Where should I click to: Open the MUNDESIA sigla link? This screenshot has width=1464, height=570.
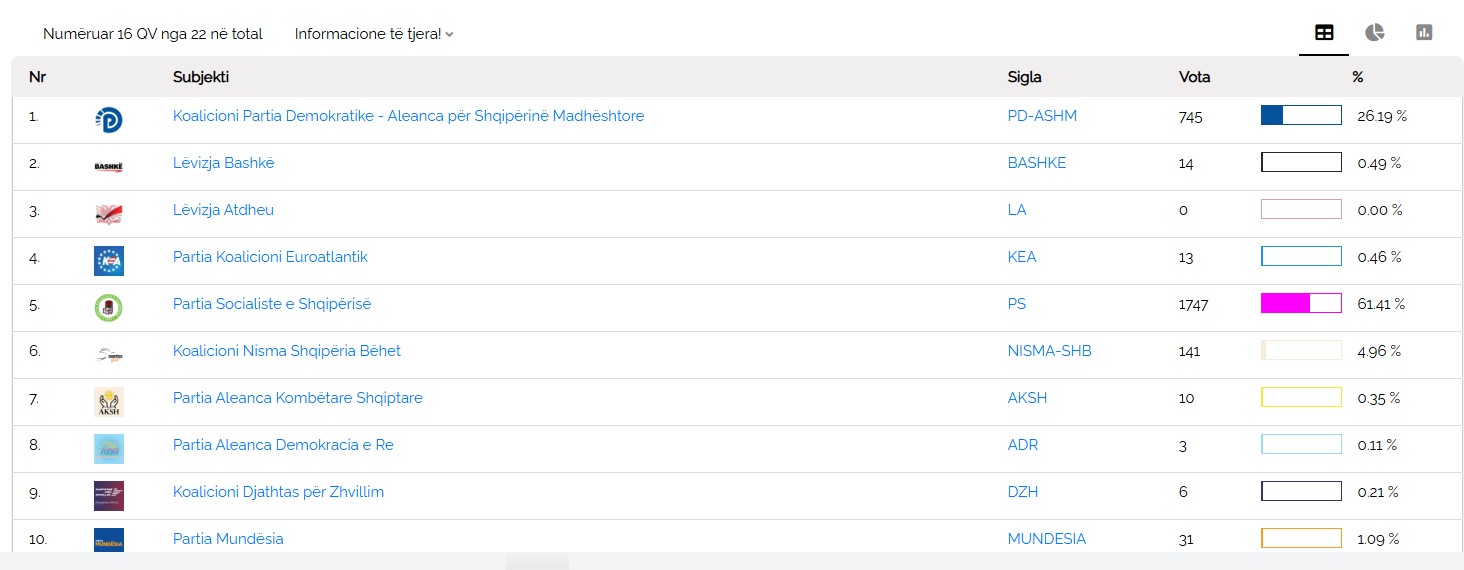pyautogui.click(x=1046, y=539)
